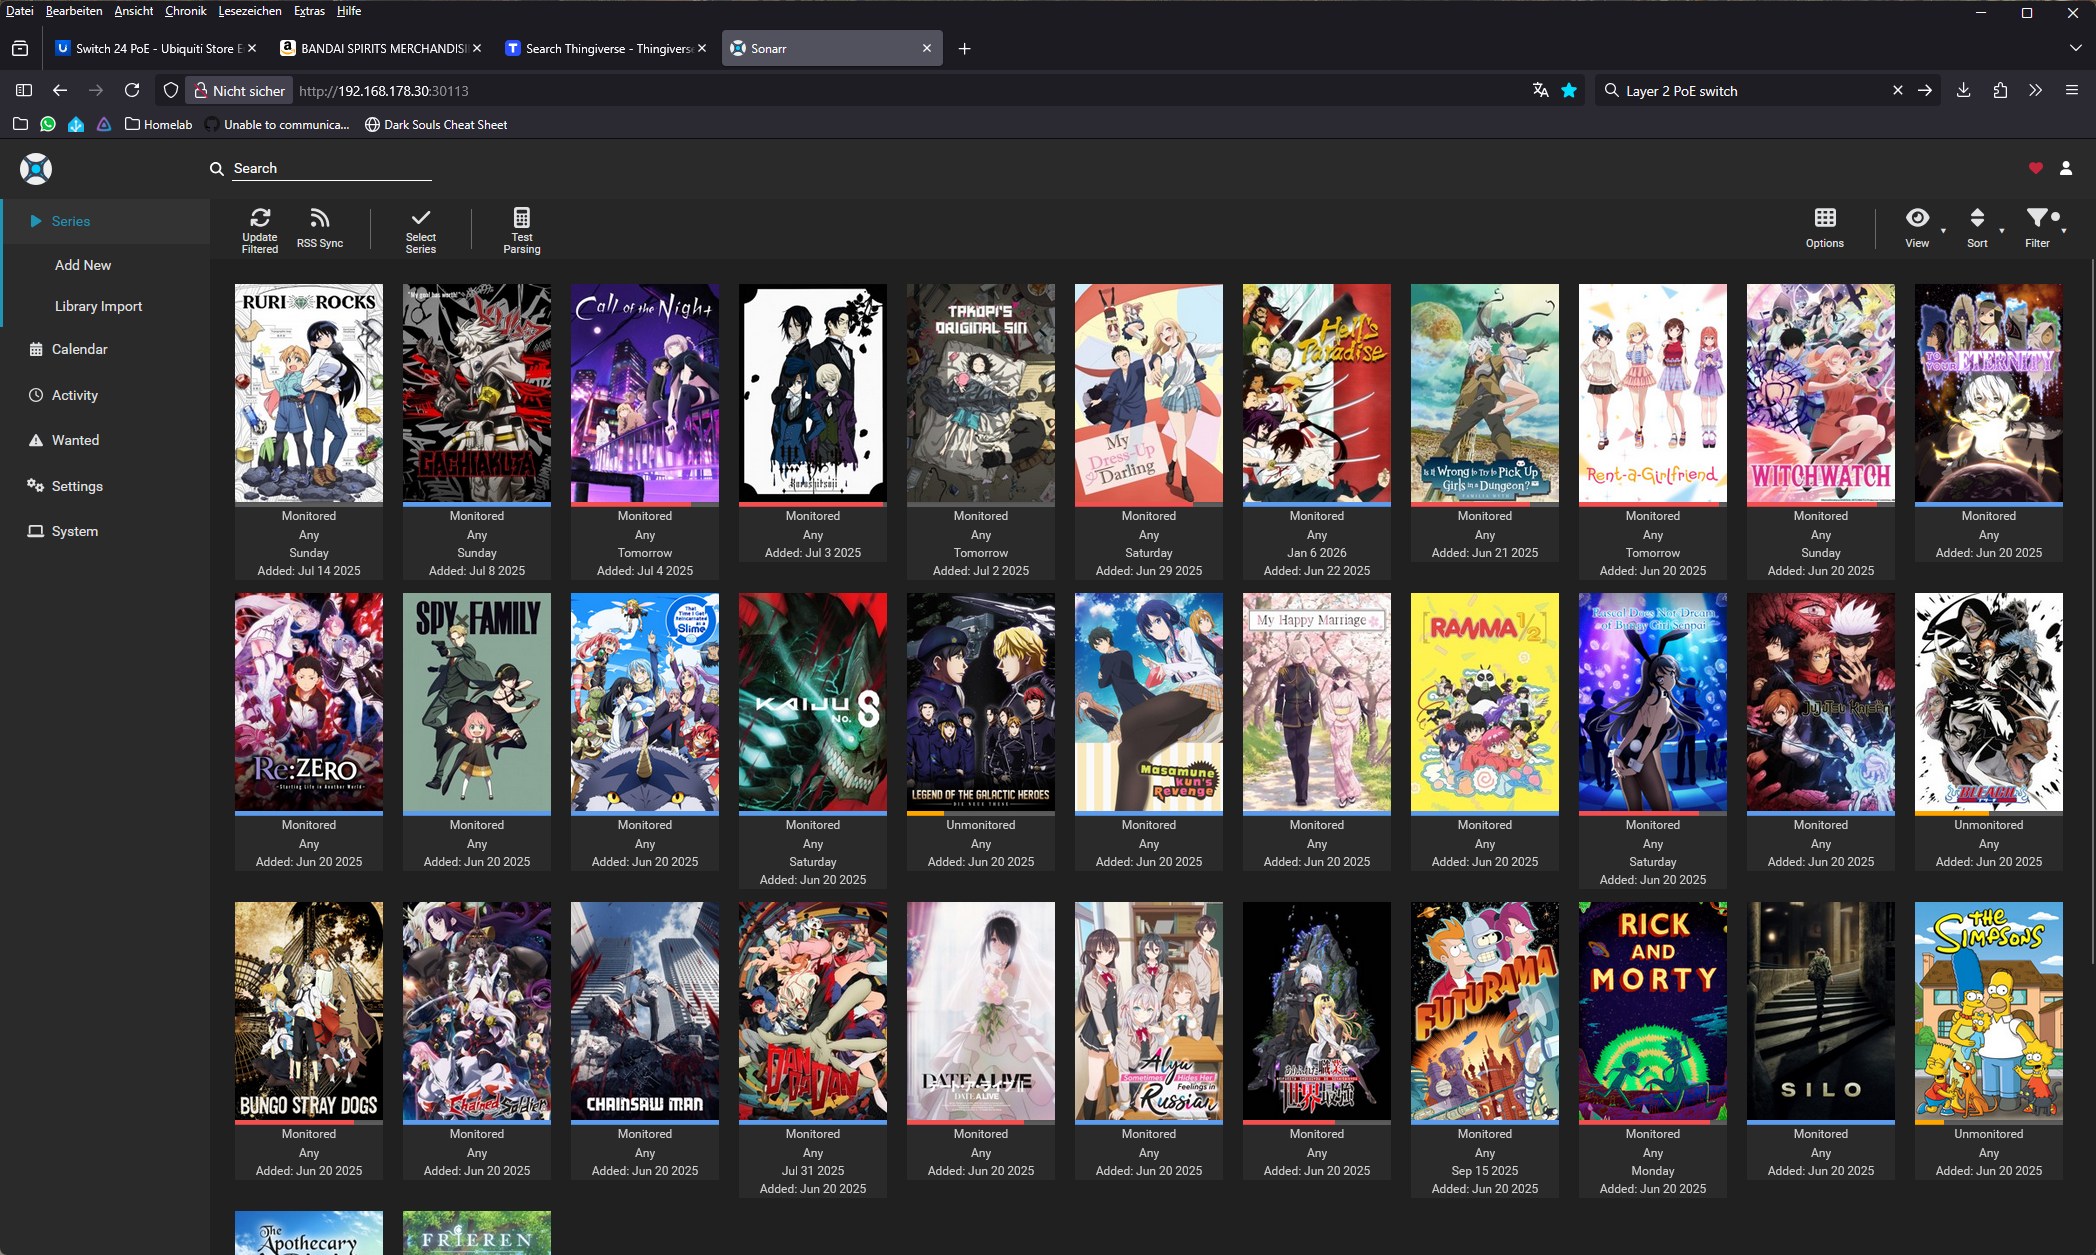Open the user account icon
The height and width of the screenshot is (1255, 2096).
(2066, 168)
